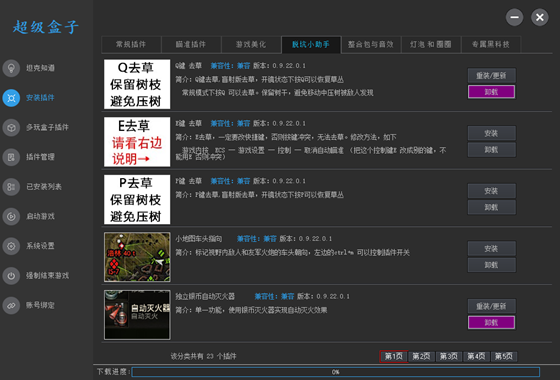Image resolution: width=560 pixels, height=380 pixels.
Task: Go to 第3页
Action: click(x=449, y=356)
